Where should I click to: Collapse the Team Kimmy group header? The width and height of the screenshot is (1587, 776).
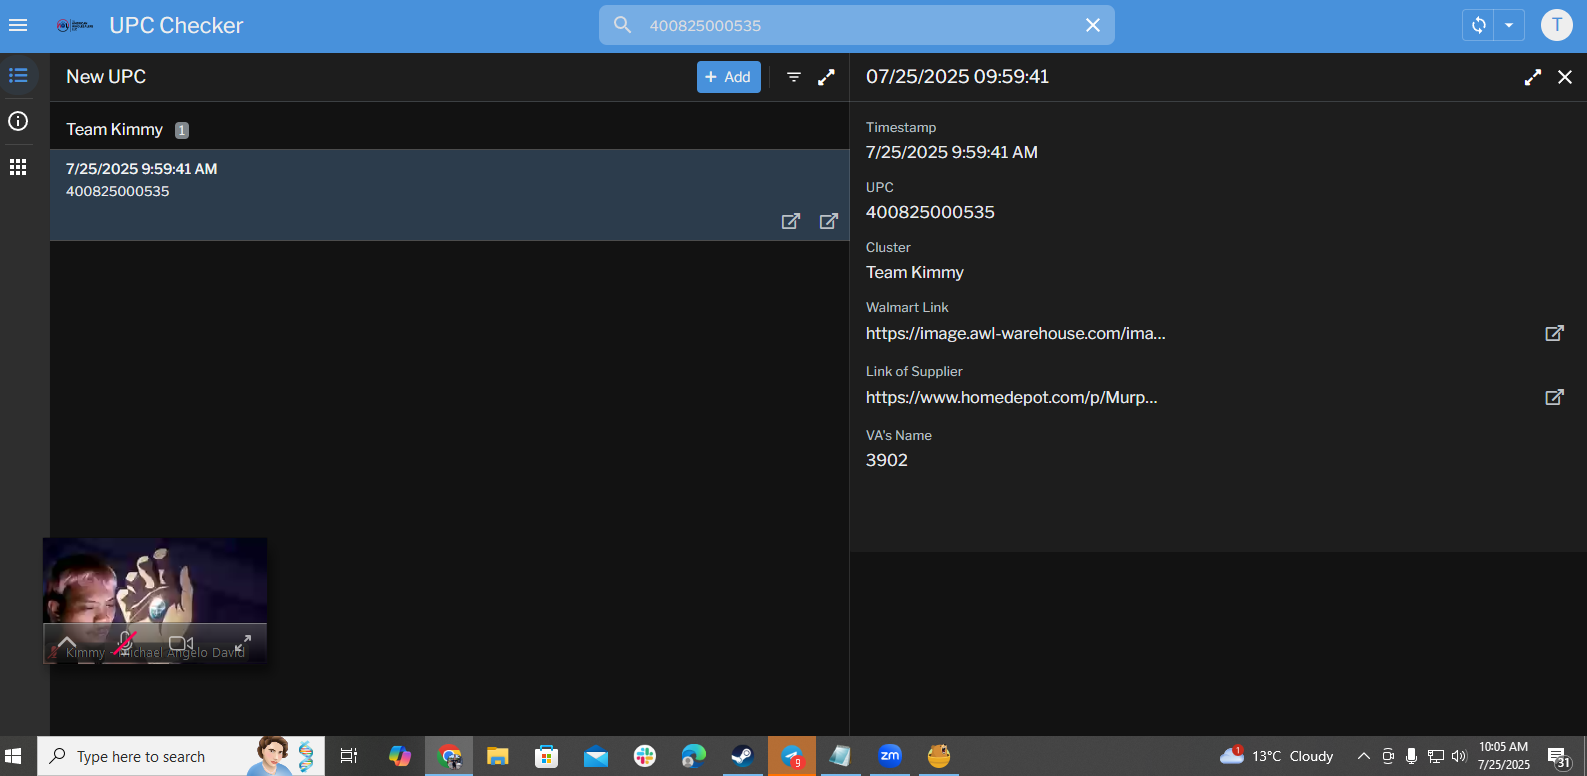pos(115,129)
